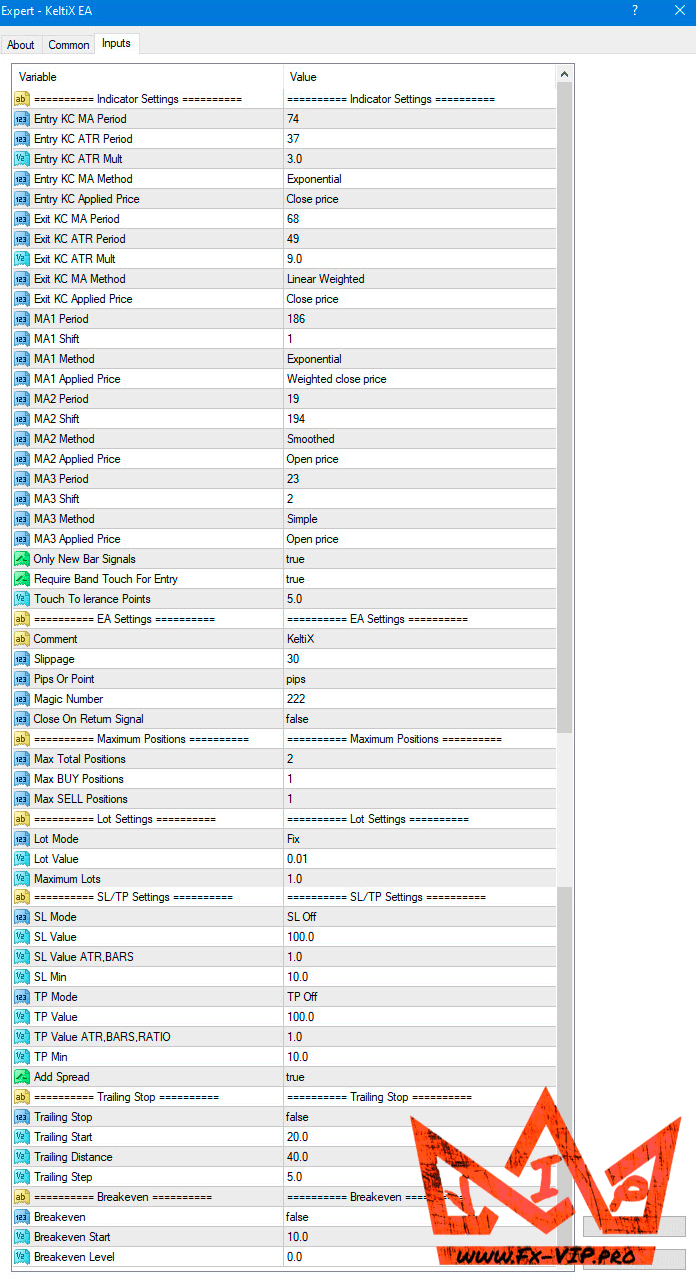Click the double-type icon beside Entry KC ATR Mult
The height and width of the screenshot is (1279, 696).
click(21, 159)
